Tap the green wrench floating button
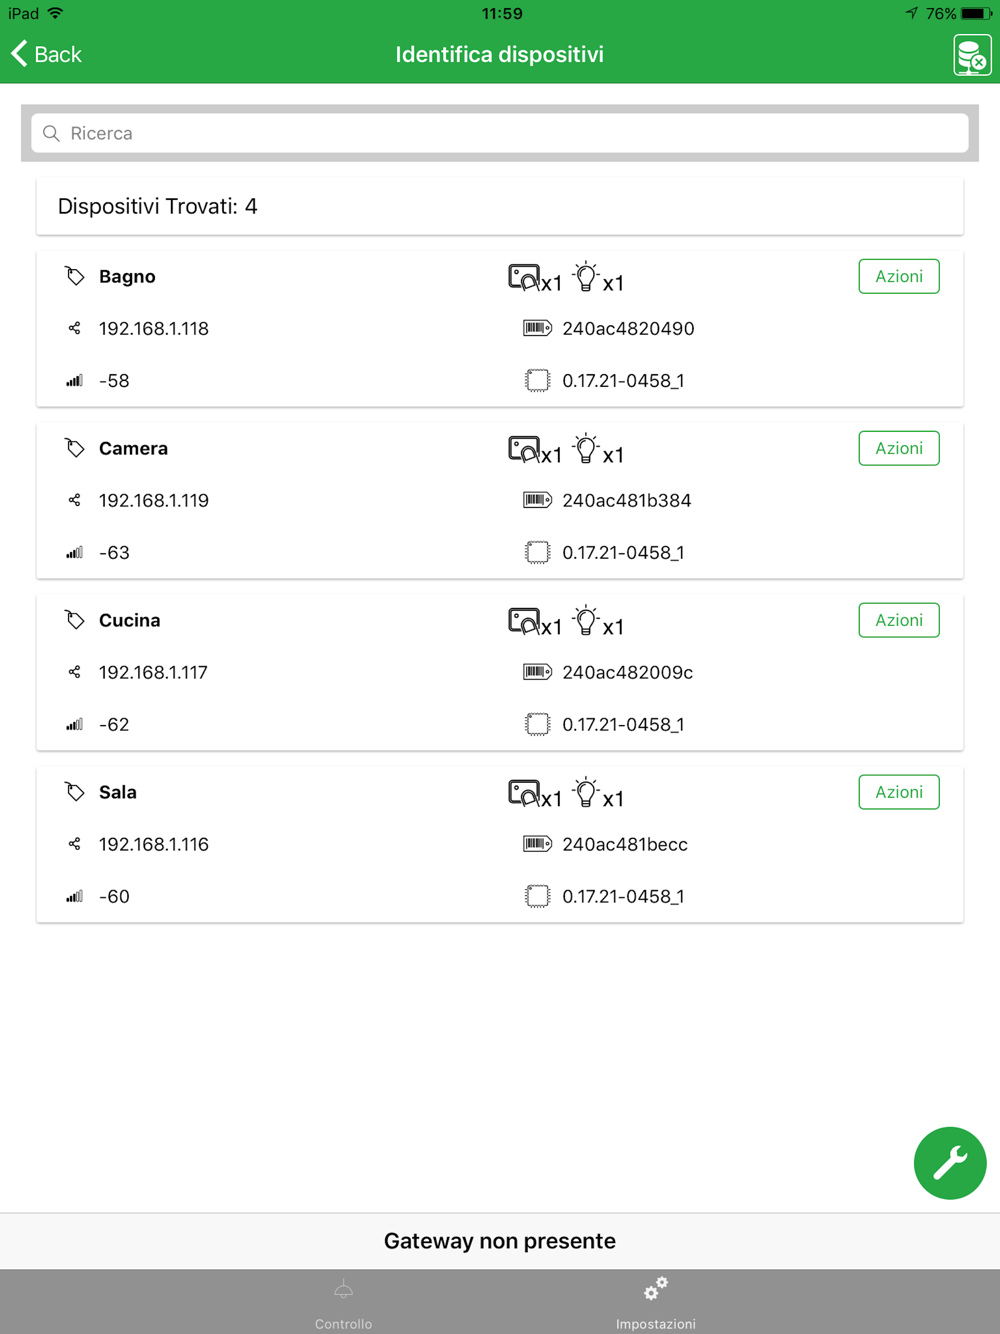The width and height of the screenshot is (1000, 1334). 950,1163
